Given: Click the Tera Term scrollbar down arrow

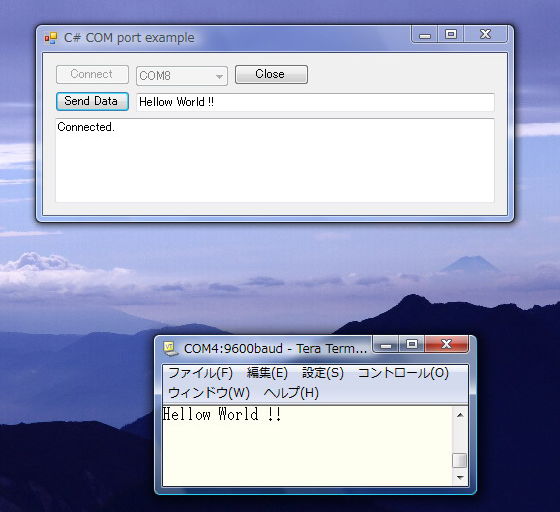Looking at the screenshot, I should coord(460,478).
